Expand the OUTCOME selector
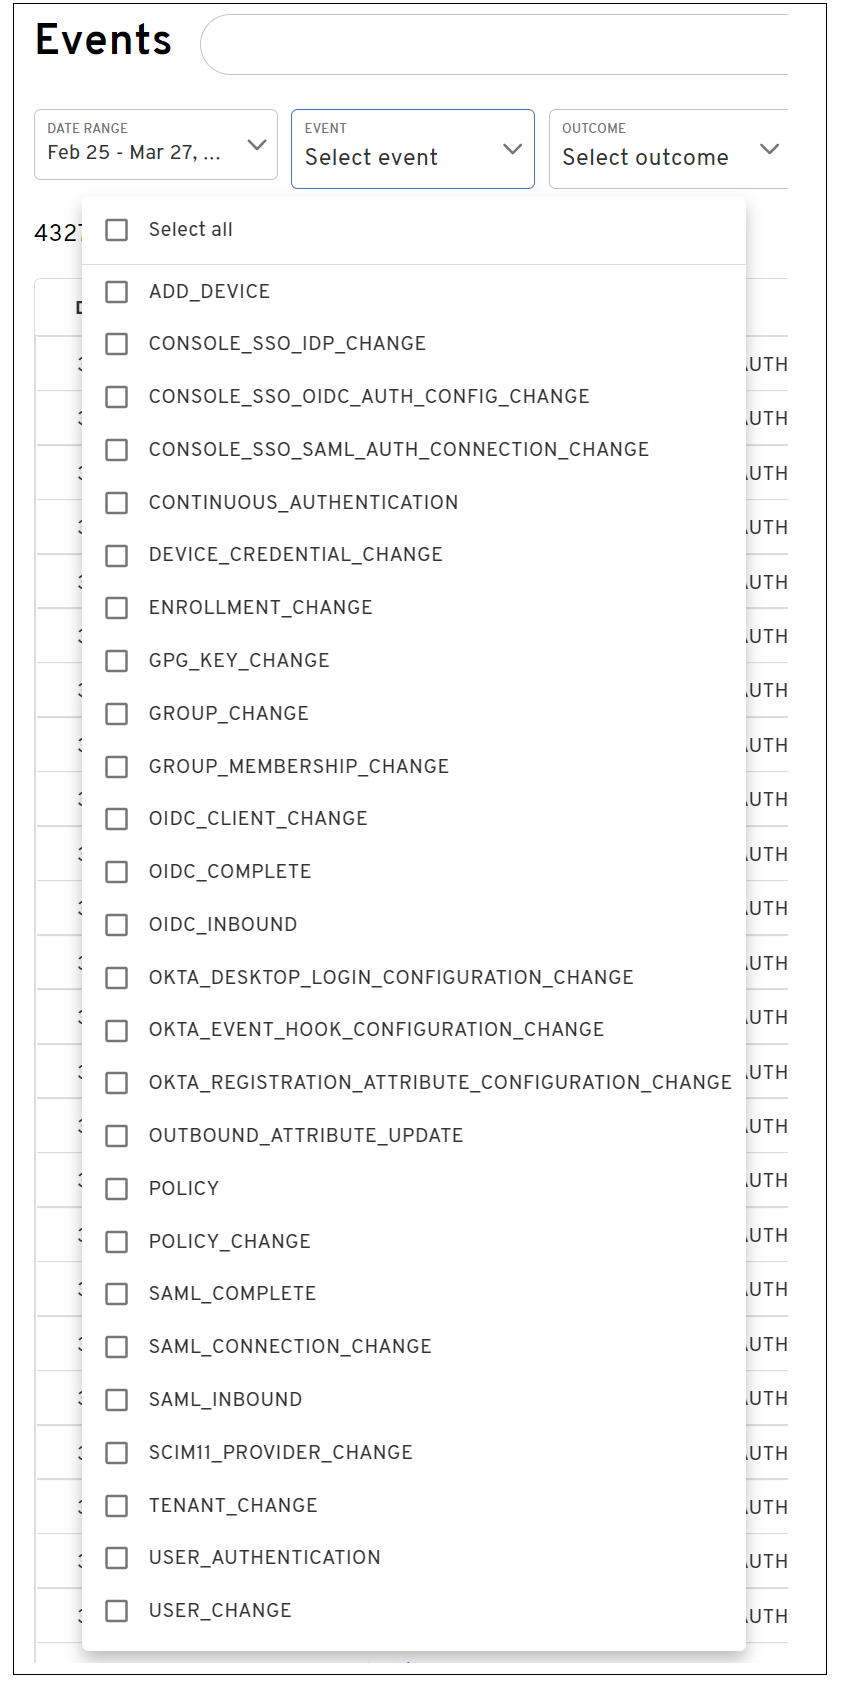Image resolution: width=843 pixels, height=1701 pixels. 670,148
